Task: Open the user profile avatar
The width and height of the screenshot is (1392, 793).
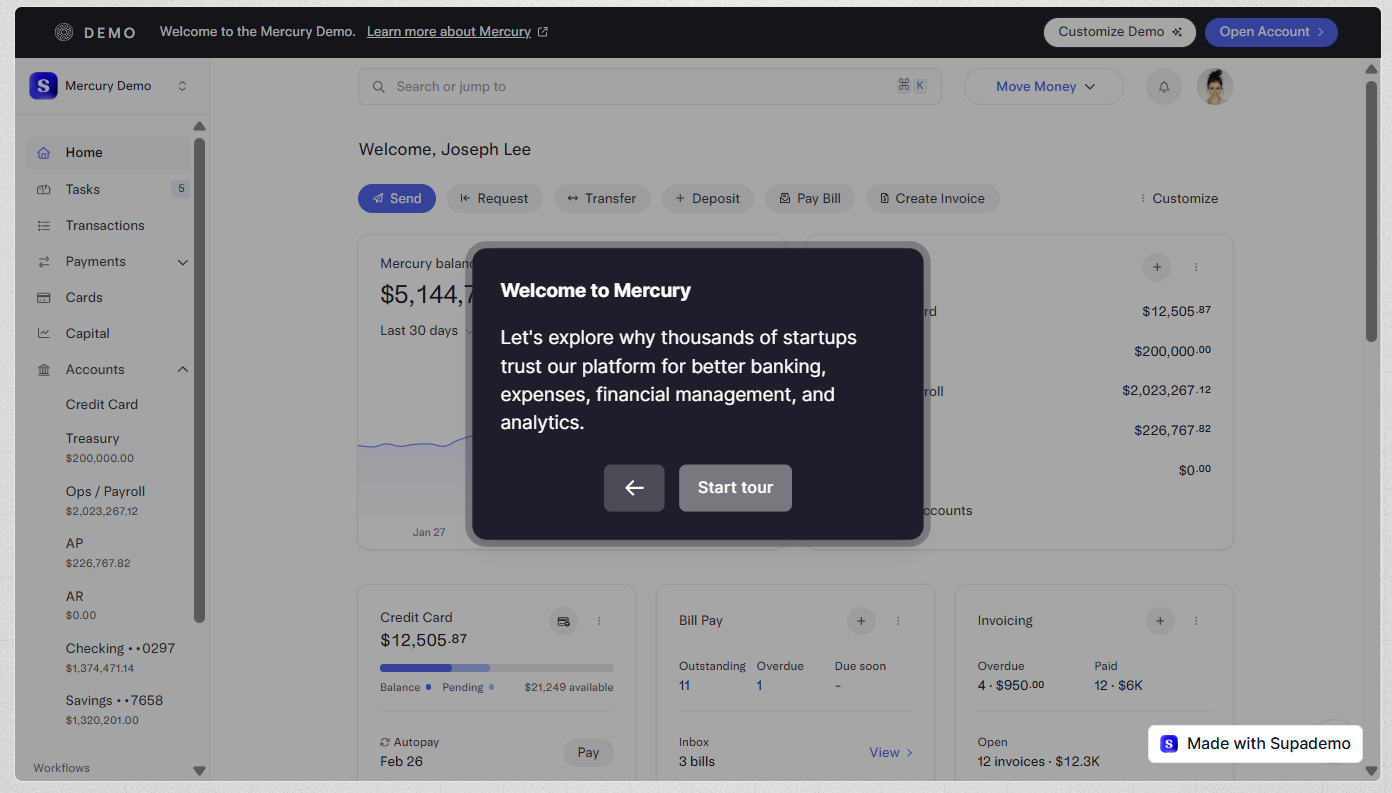Action: 1215,87
